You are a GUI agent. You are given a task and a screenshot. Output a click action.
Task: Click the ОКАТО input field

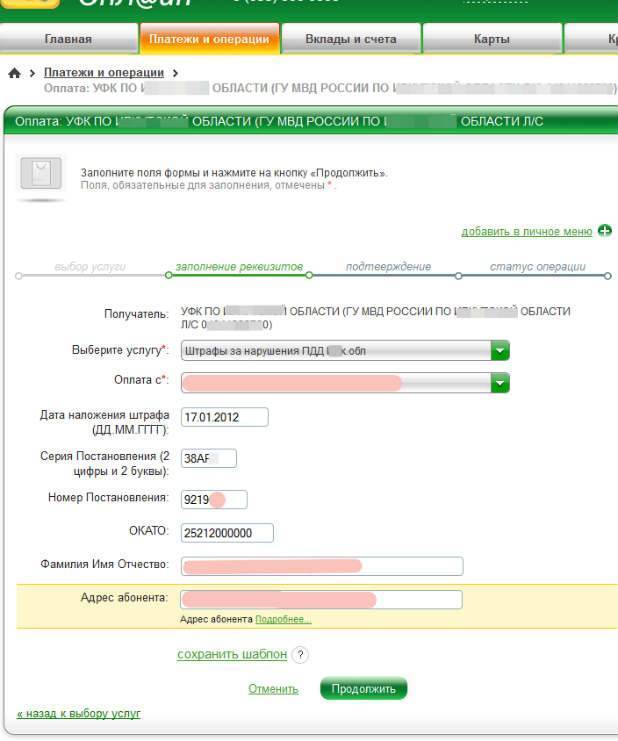coord(227,533)
